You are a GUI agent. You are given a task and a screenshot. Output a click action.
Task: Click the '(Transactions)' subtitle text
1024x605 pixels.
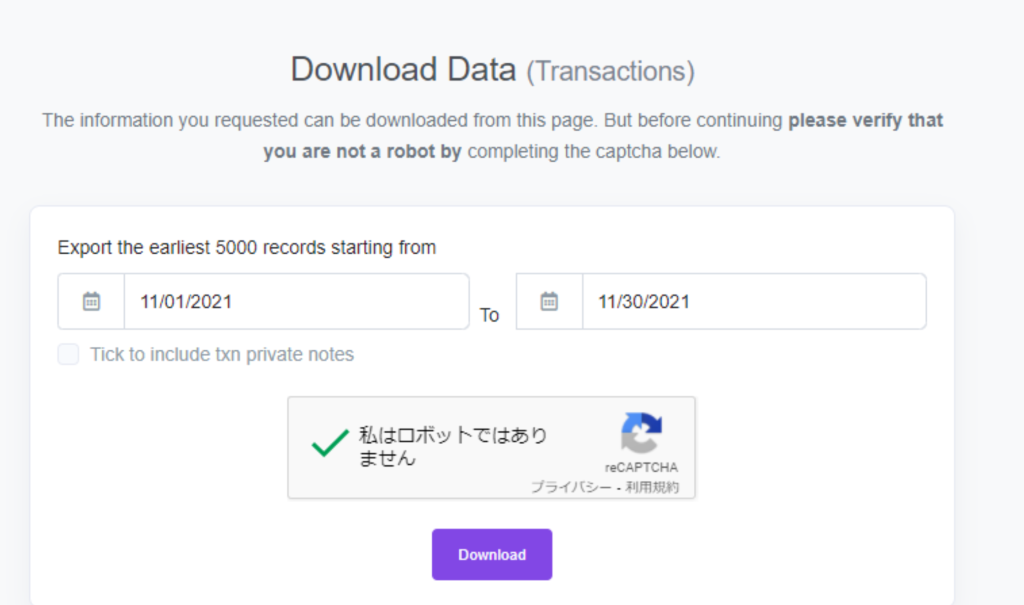611,71
